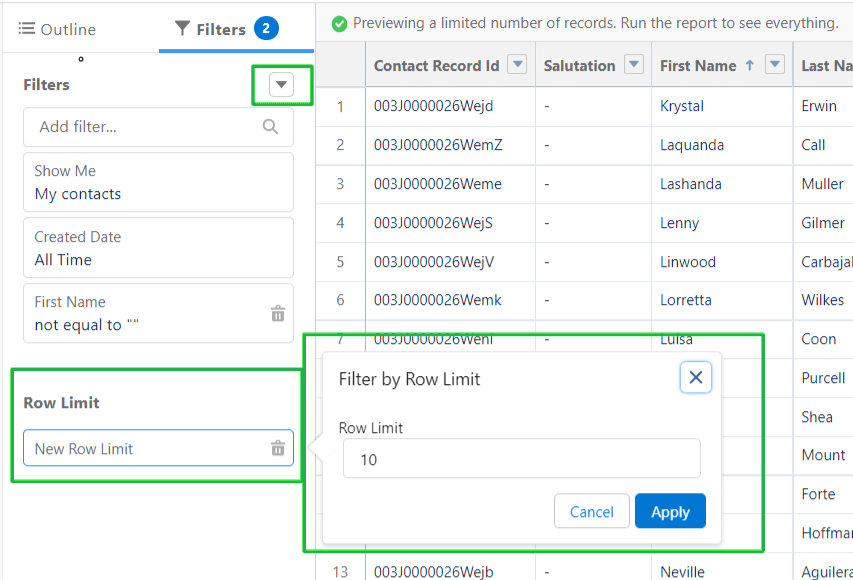
Task: Apply the new row limit
Action: (669, 511)
